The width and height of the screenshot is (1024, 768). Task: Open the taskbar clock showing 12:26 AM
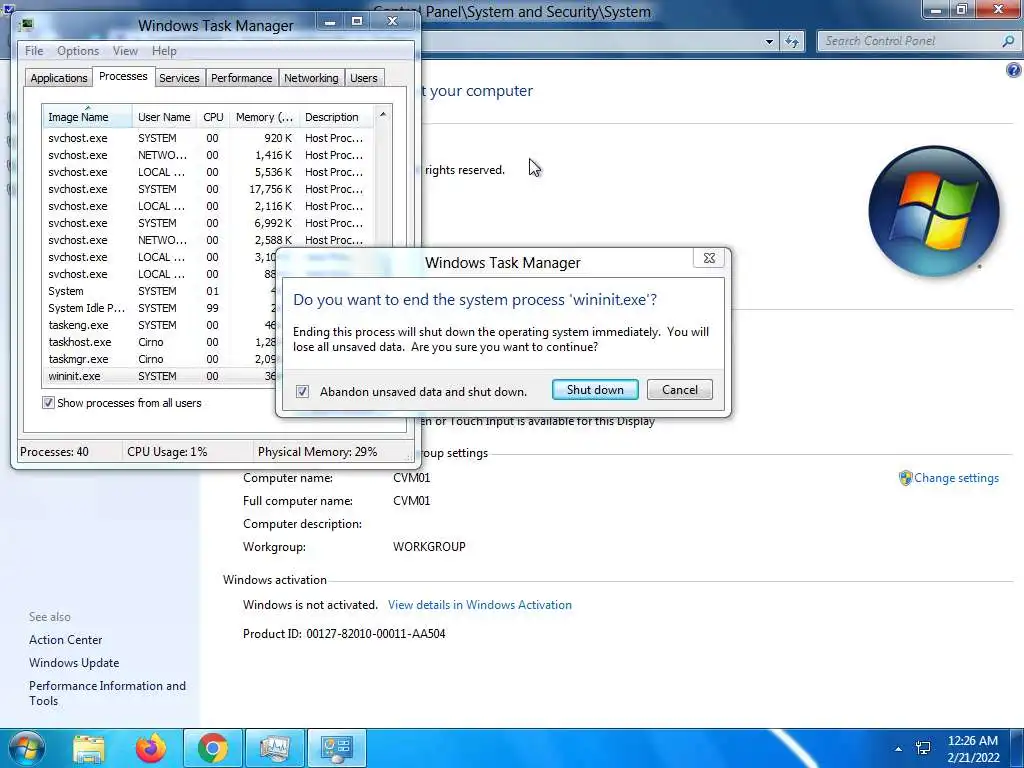pyautogui.click(x=973, y=749)
